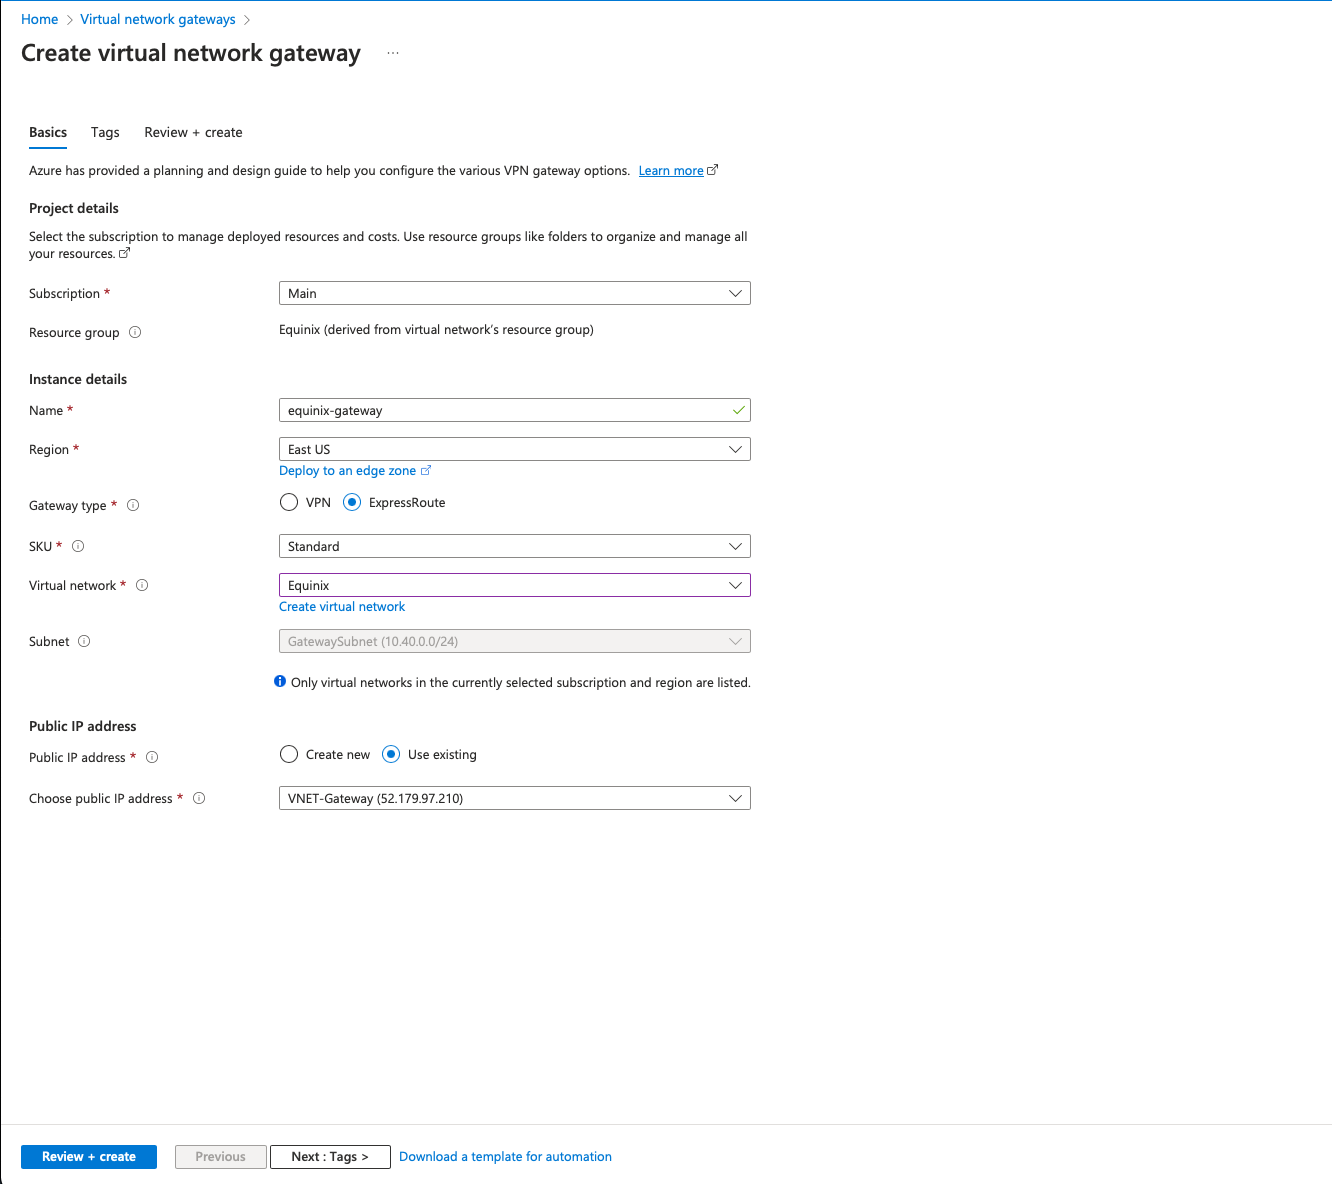Image resolution: width=1332 pixels, height=1184 pixels.
Task: Choose Create new public IP
Action: pos(289,754)
